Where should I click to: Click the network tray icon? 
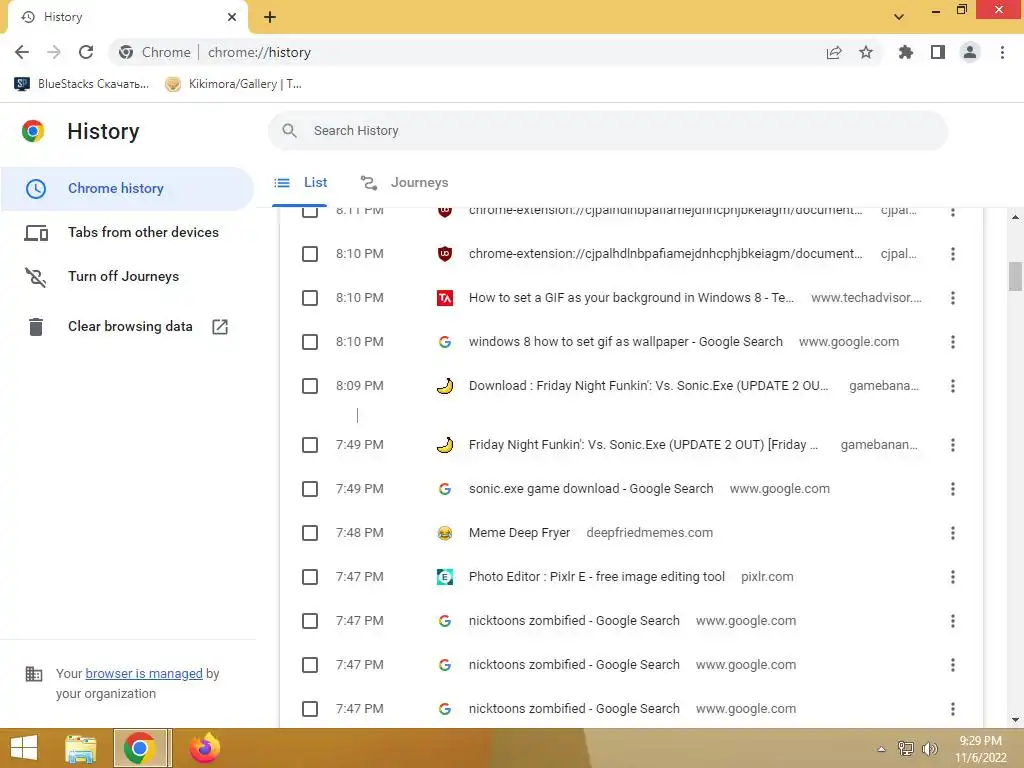906,749
